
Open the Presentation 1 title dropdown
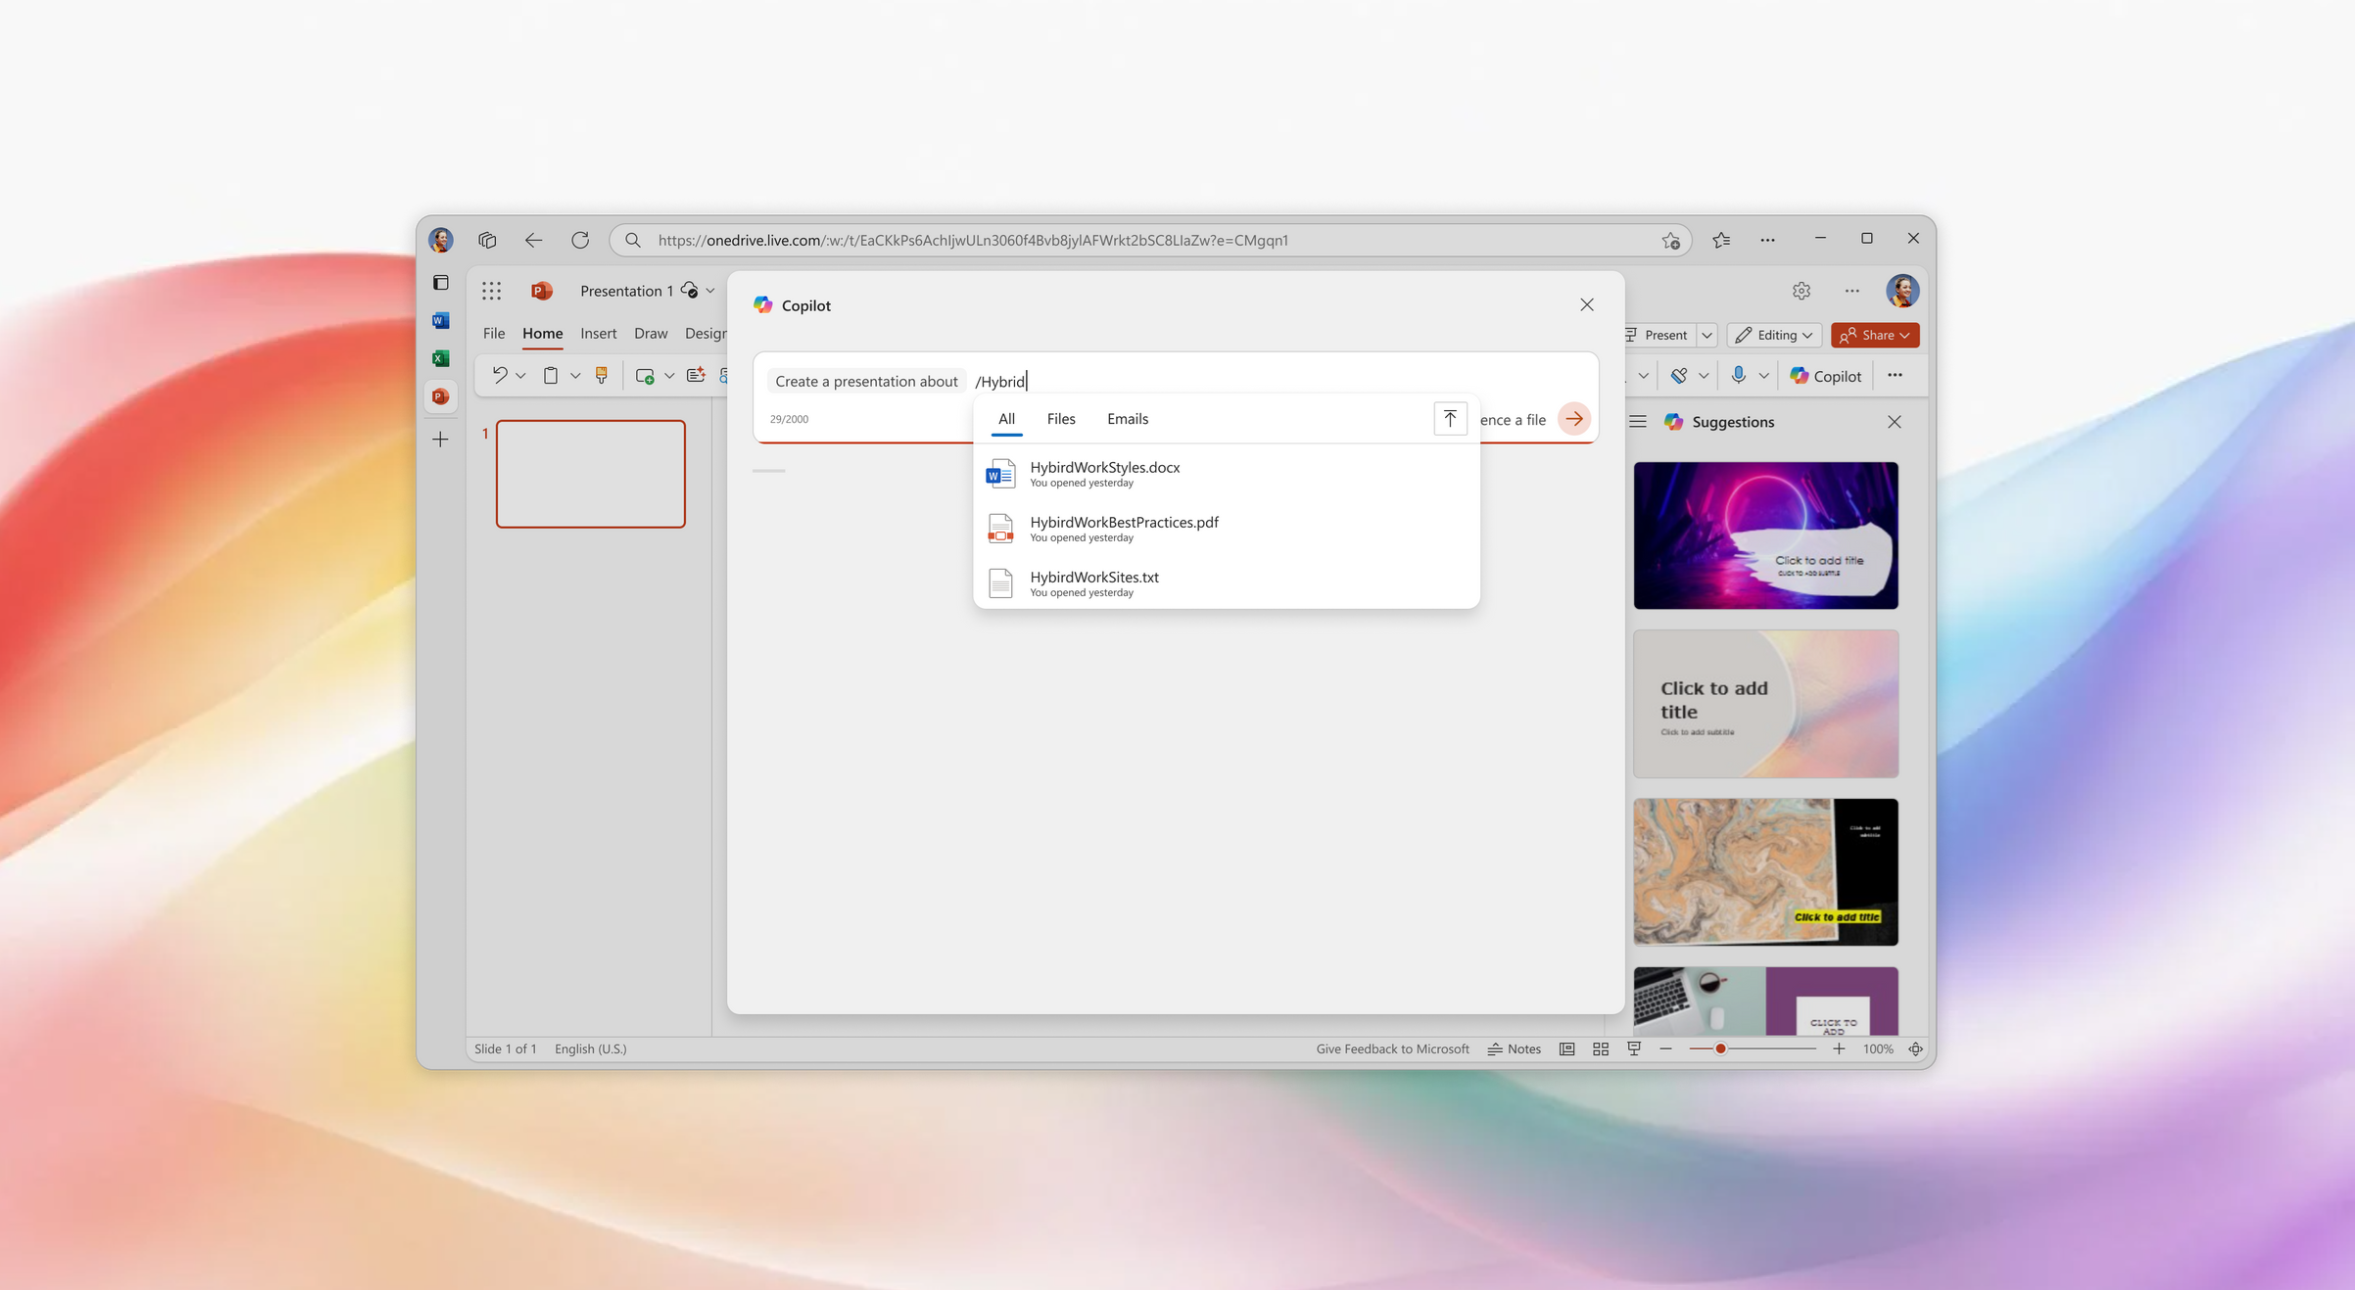click(710, 291)
